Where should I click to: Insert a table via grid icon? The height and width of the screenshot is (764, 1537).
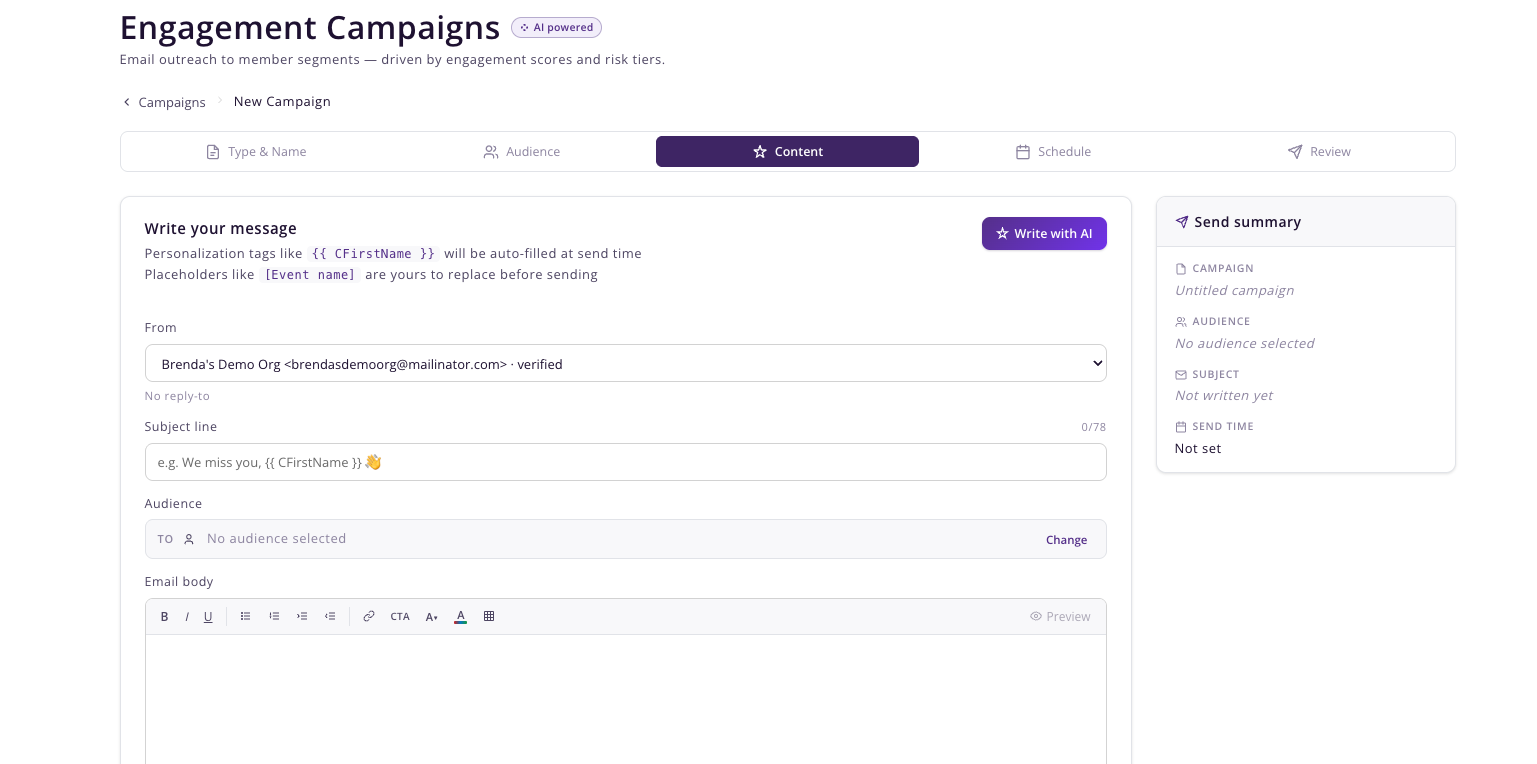point(489,617)
